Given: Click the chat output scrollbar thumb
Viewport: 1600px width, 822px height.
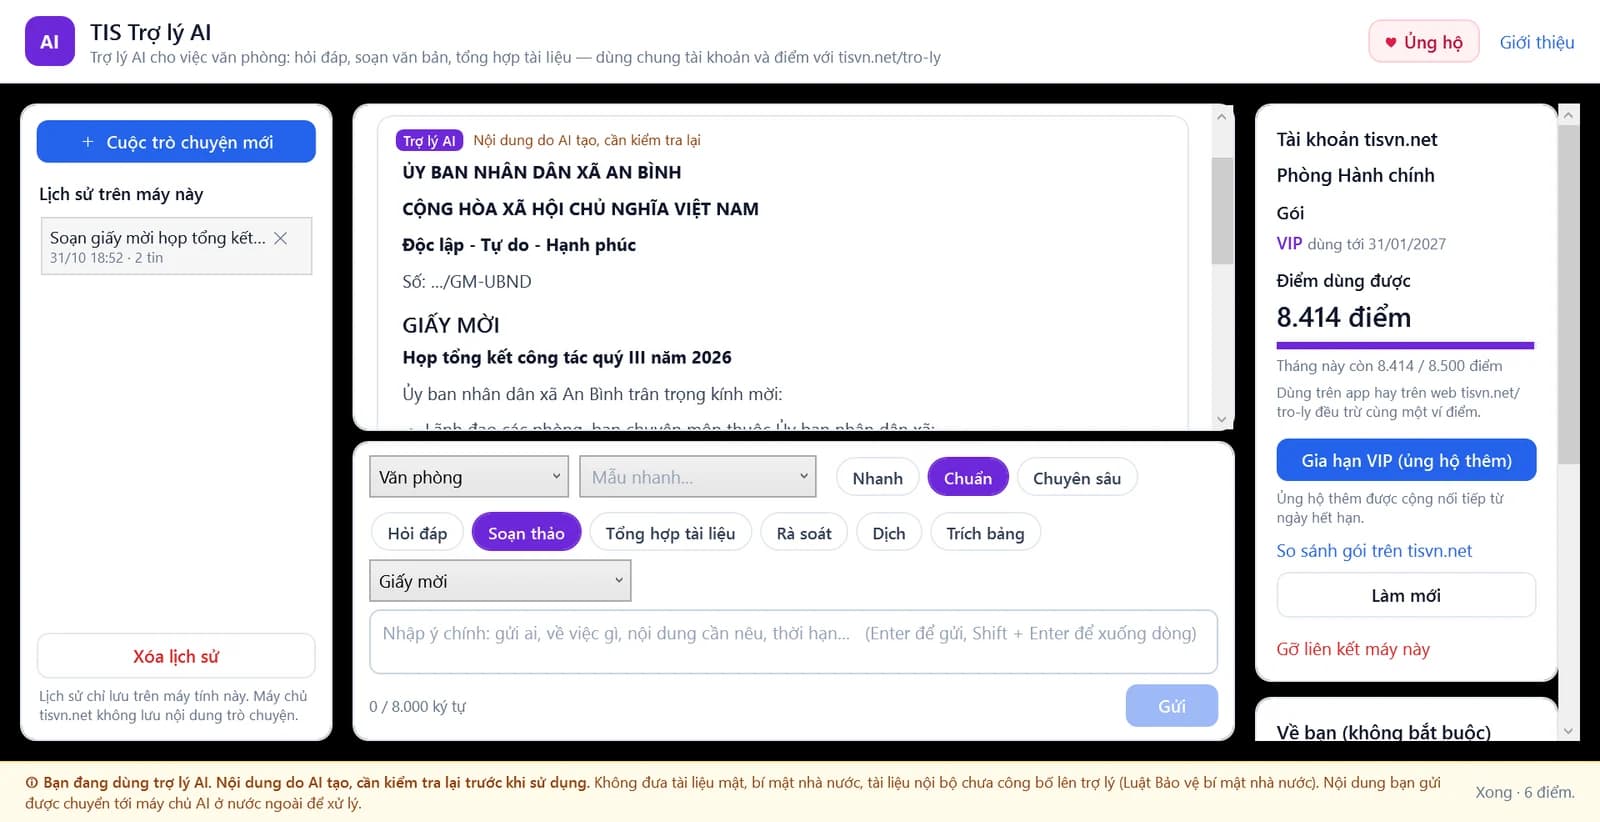Looking at the screenshot, I should 1222,210.
